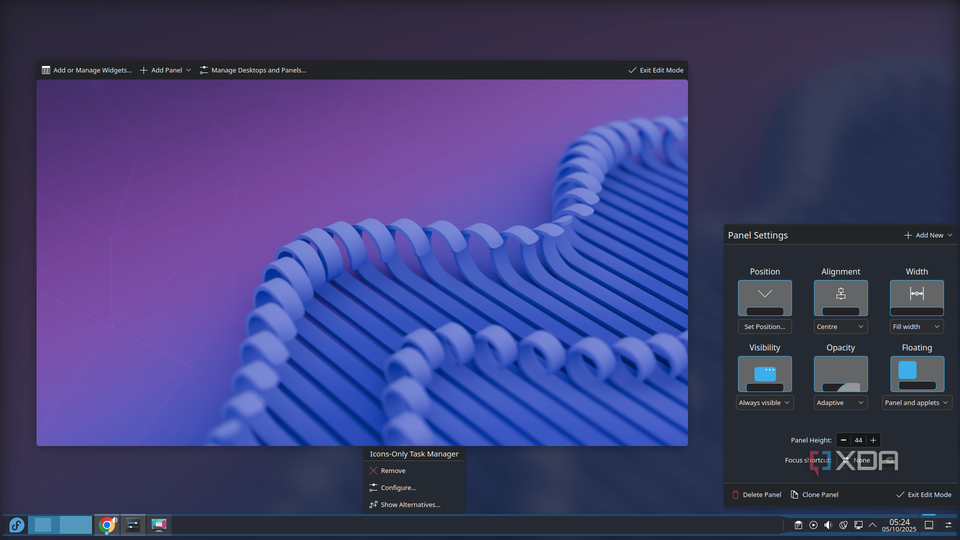The image size is (960, 540).
Task: Click the Google Chrome taskbar icon
Action: click(x=107, y=525)
